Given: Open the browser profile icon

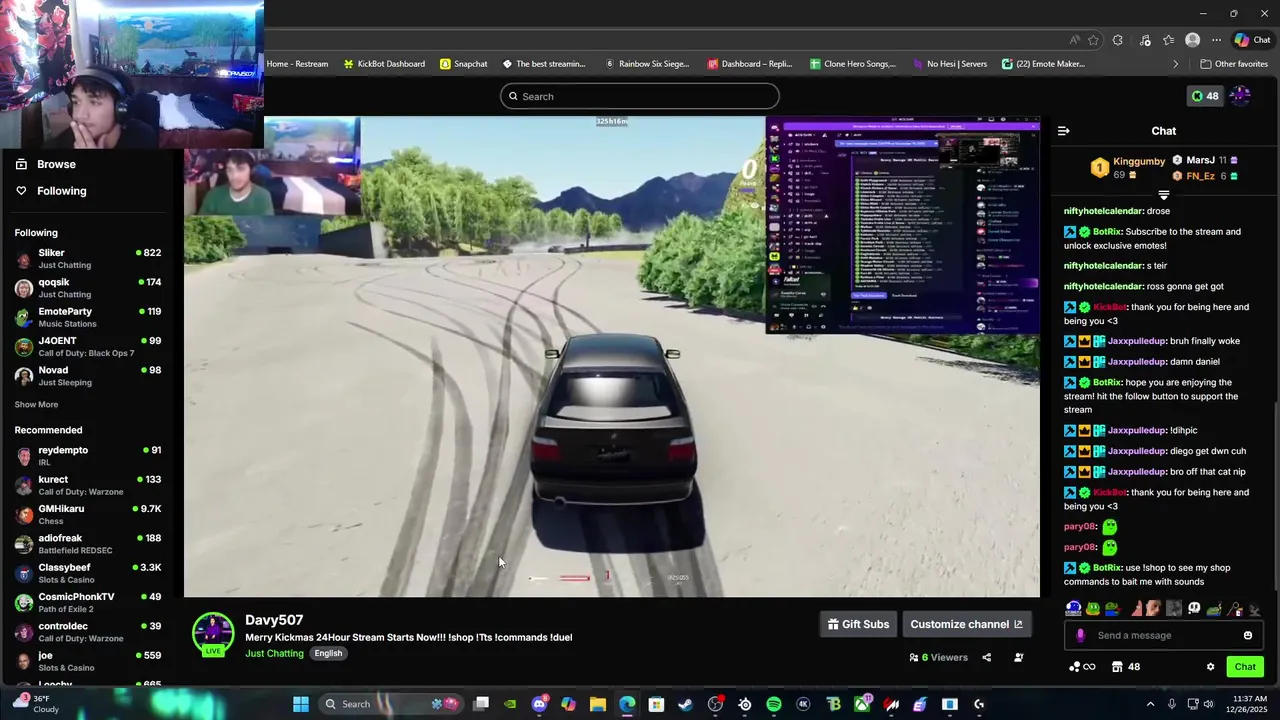Looking at the screenshot, I should point(1192,40).
